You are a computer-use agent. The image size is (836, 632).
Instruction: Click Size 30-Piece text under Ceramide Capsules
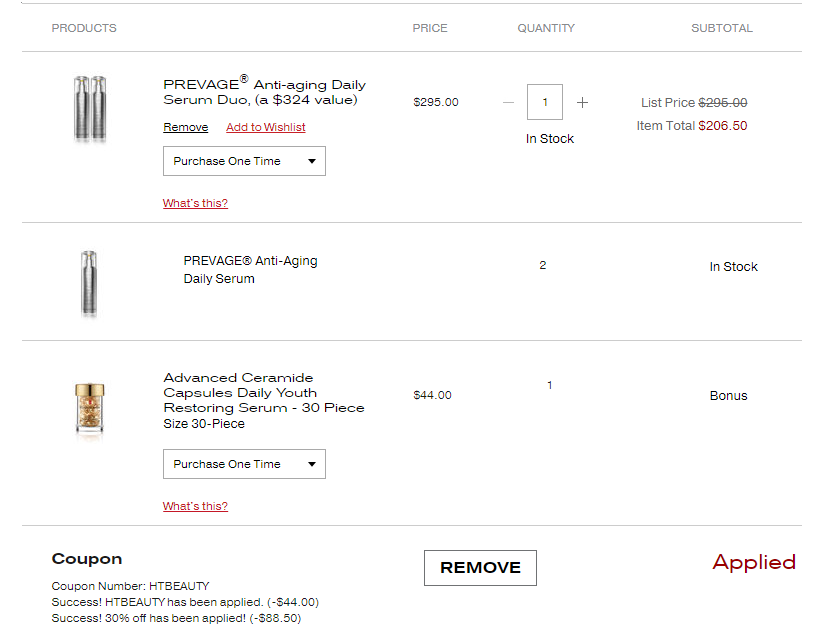click(204, 424)
